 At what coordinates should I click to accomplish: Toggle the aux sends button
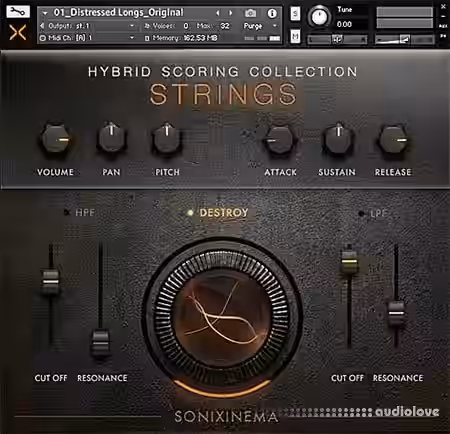click(443, 26)
